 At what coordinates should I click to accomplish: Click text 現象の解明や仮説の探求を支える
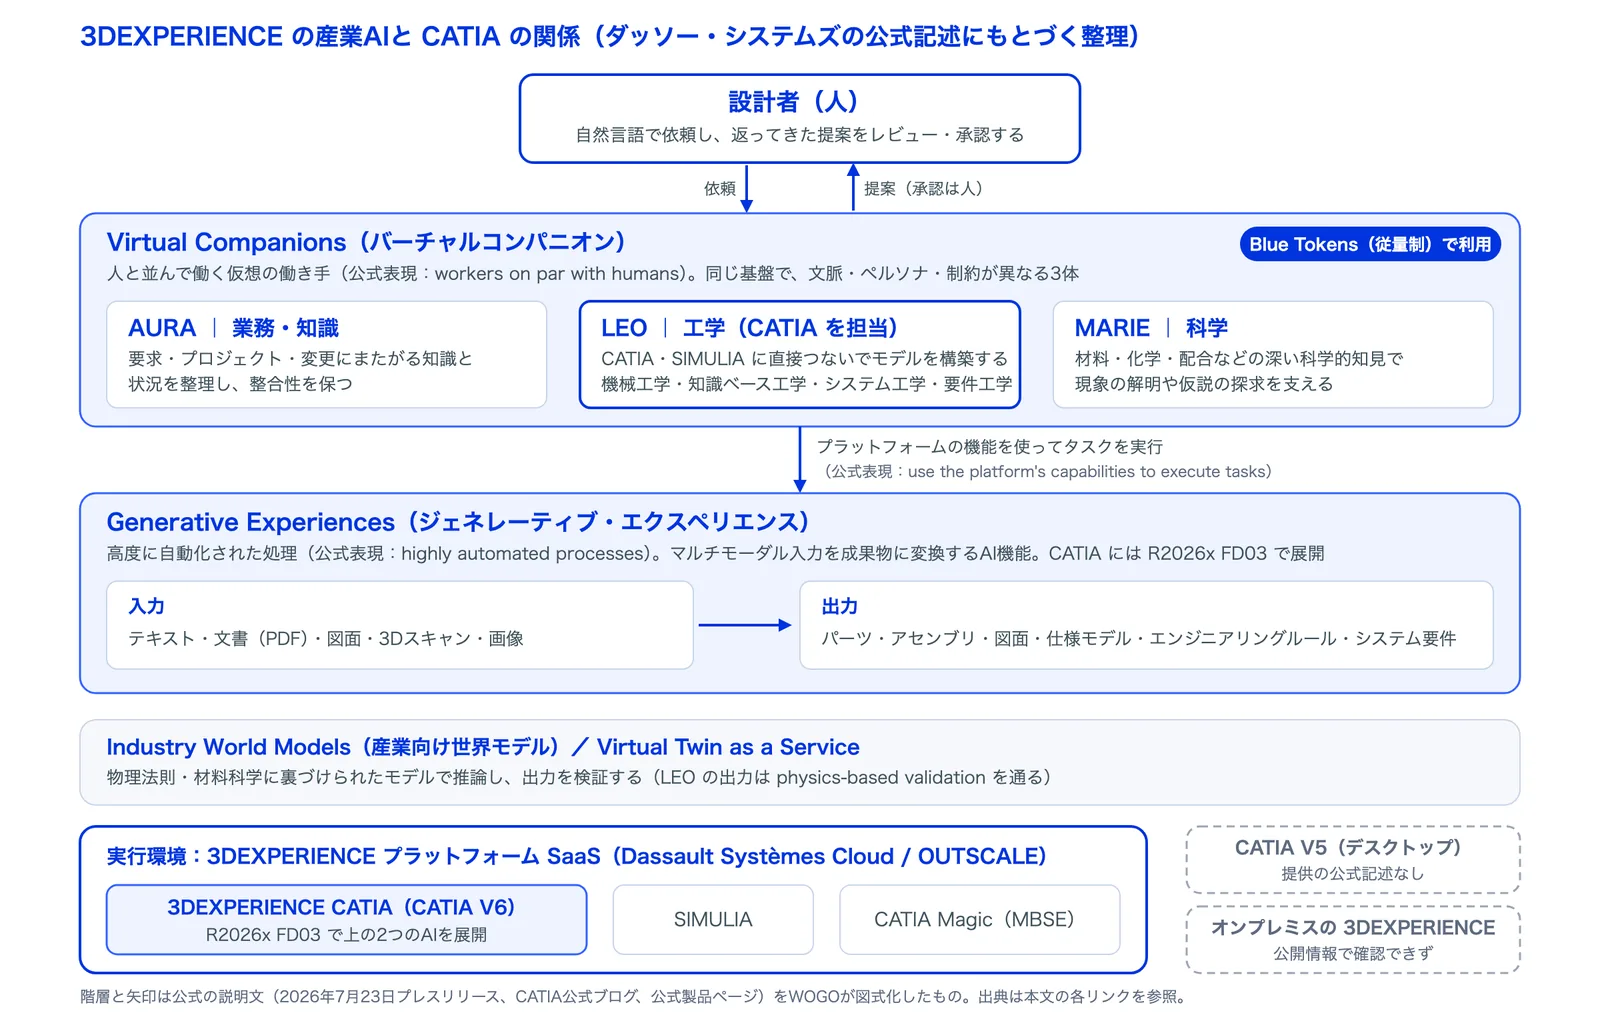pyautogui.click(x=1204, y=383)
